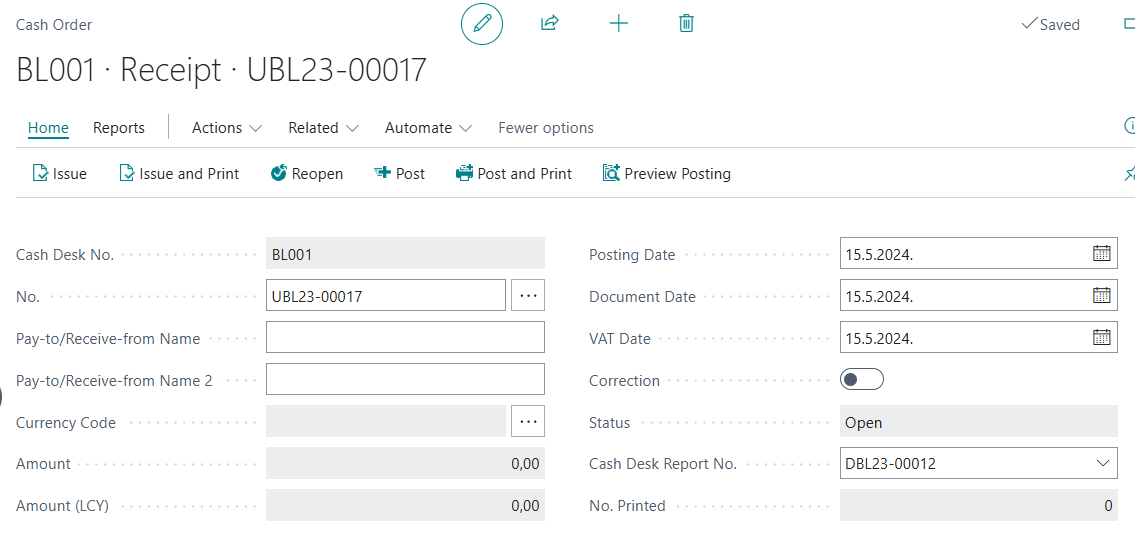
Task: Click the trash delete icon
Action: [x=686, y=24]
